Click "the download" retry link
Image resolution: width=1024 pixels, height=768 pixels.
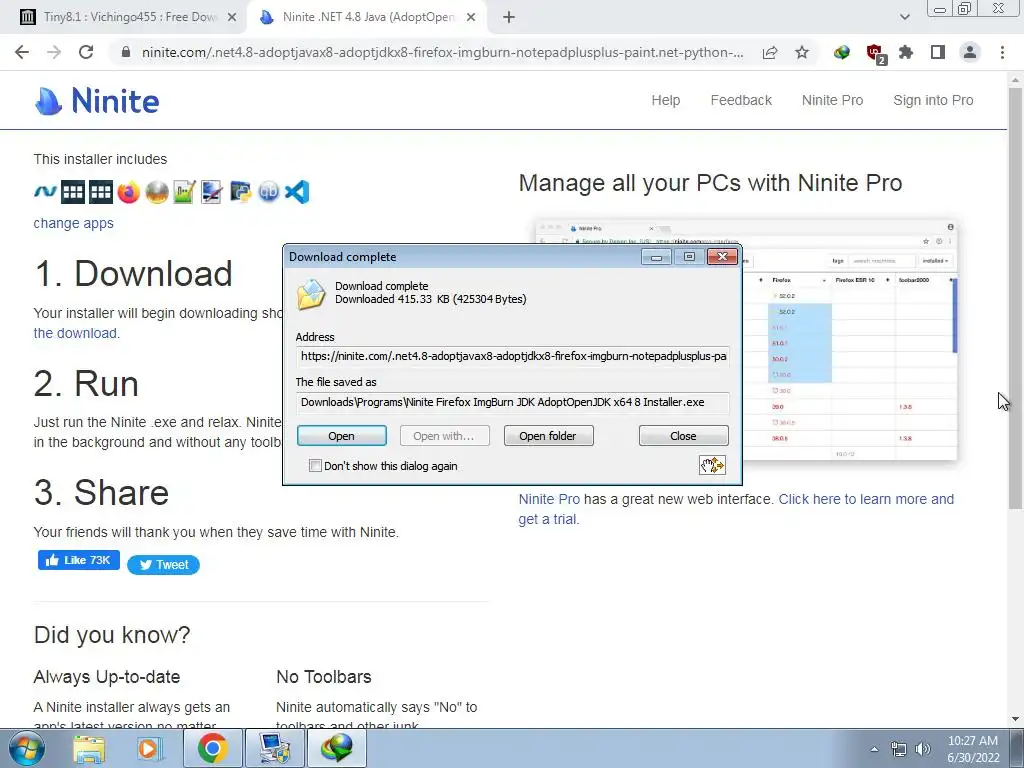pos(76,333)
